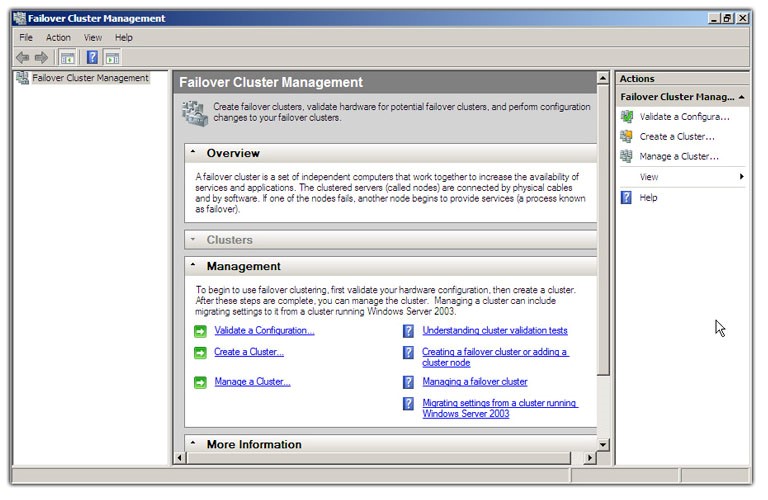Click green arrow icon beside Manage a Cluster link
The height and width of the screenshot is (500, 768).
coord(200,382)
